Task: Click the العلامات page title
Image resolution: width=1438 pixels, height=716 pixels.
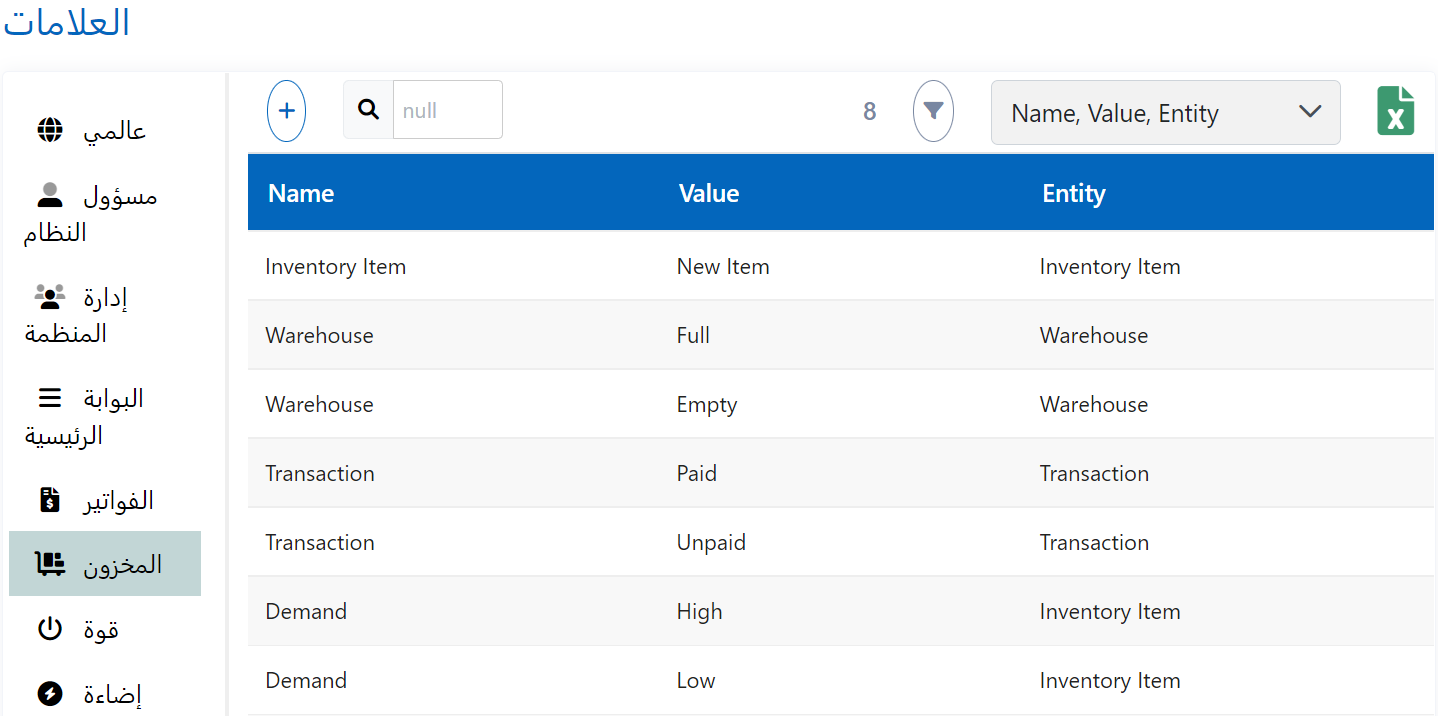Action: click(x=67, y=23)
